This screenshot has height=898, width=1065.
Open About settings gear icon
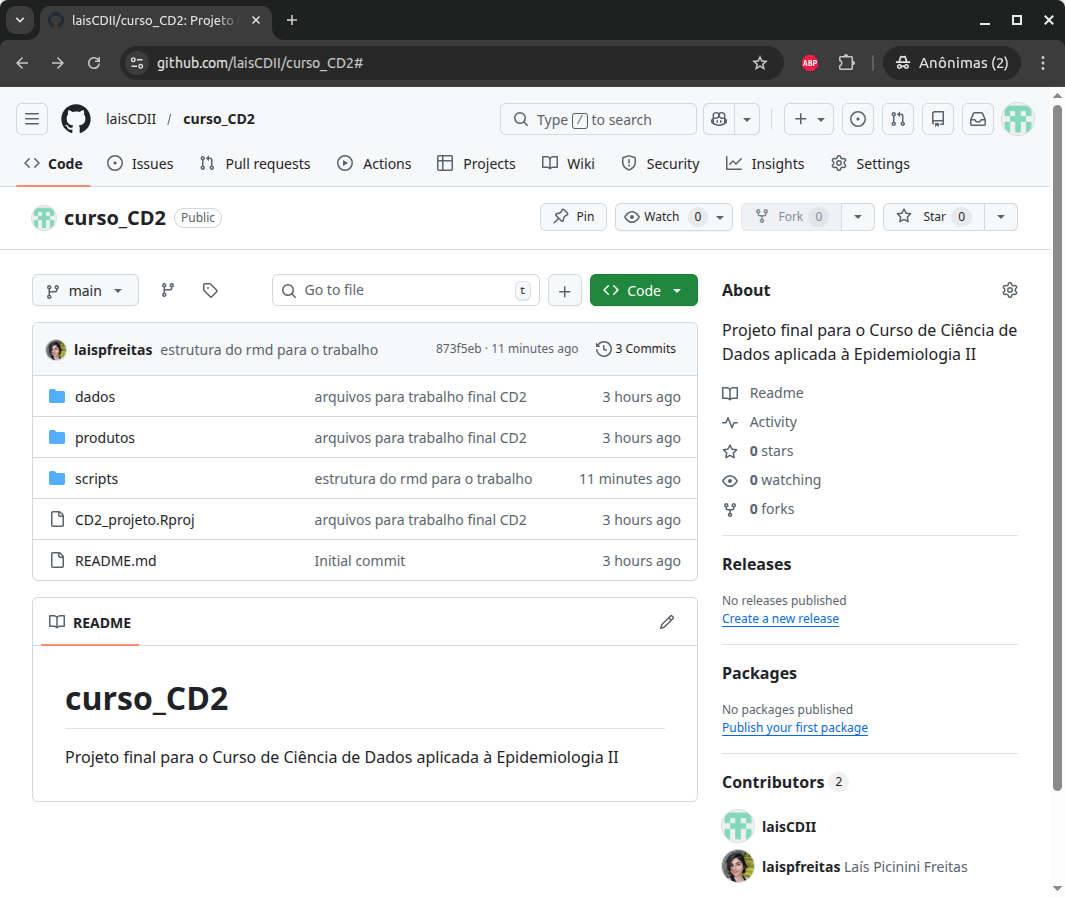pyautogui.click(x=1009, y=290)
